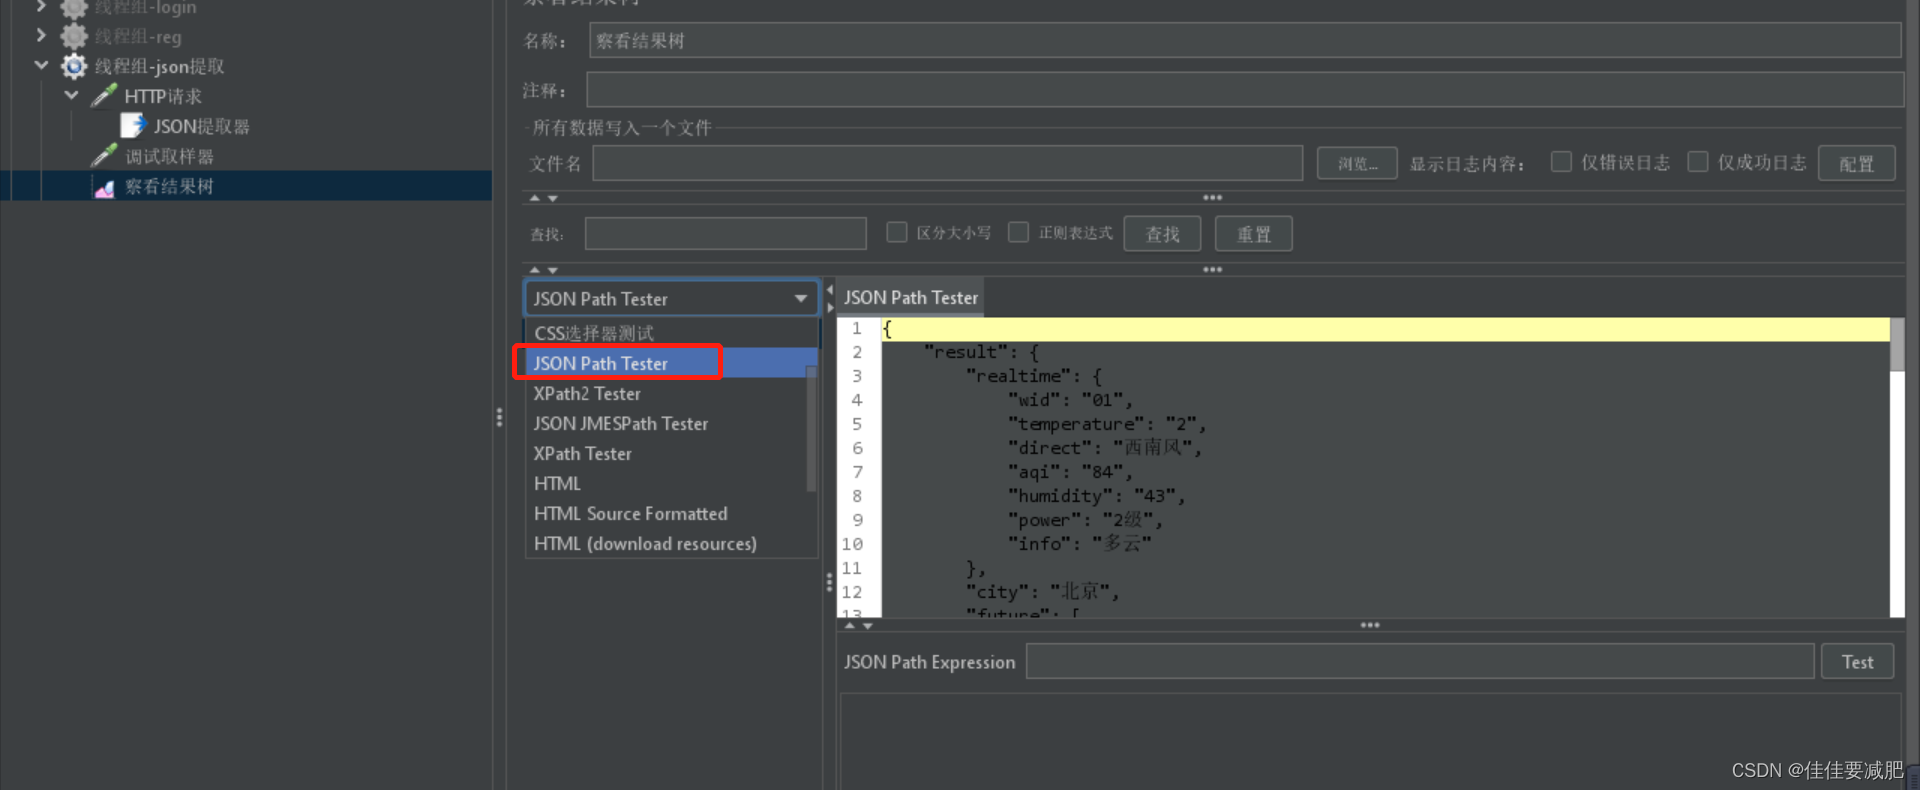The image size is (1920, 790).
Task: Click the "temperature": "2" line in JSON
Action: tap(1107, 424)
